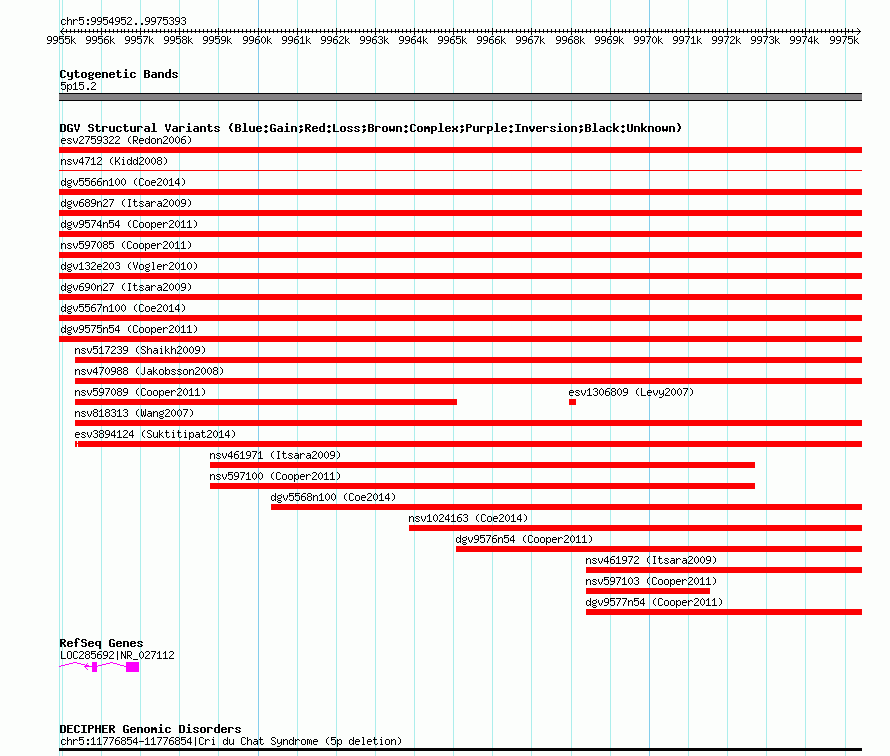Open variant dgv5566n100 (Coe2014)
This screenshot has height=756, width=890.
(x=123, y=182)
